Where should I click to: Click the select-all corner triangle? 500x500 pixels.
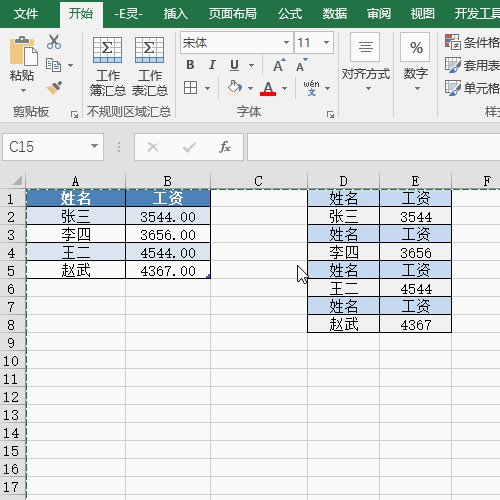click(16, 180)
